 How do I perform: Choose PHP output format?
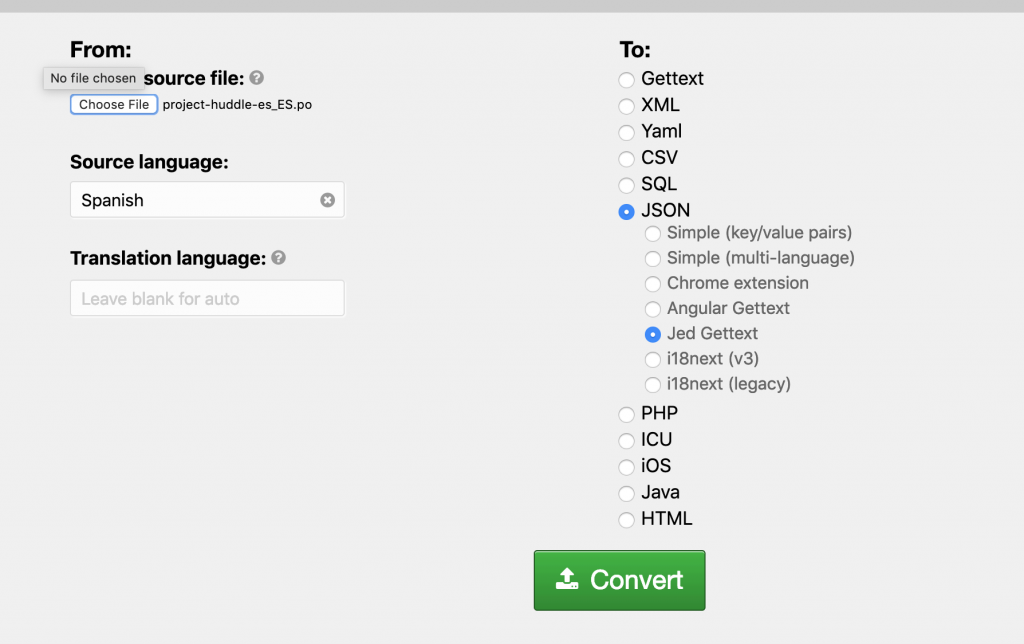click(627, 413)
